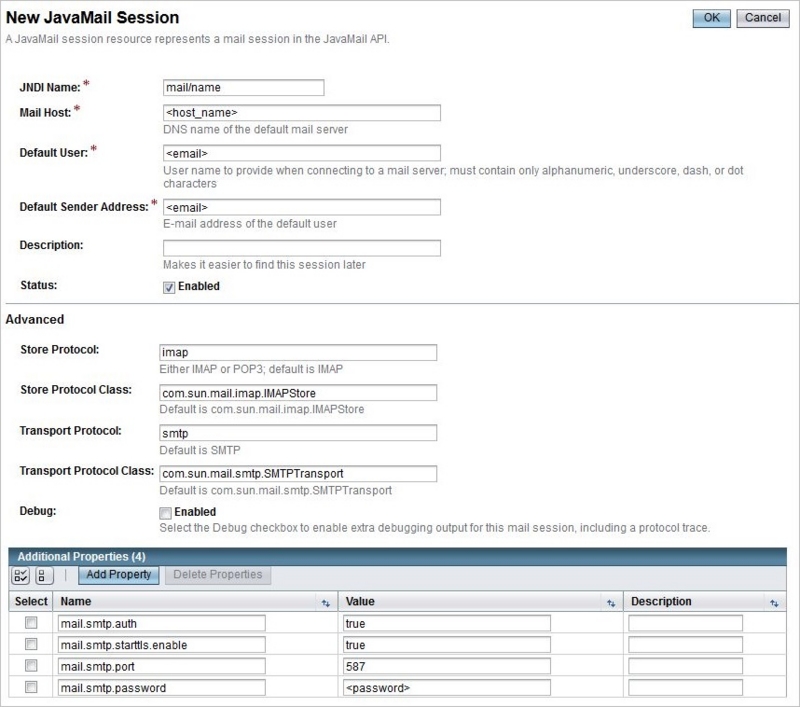This screenshot has height=707, width=800.
Task: Click the description field for mail.smtp.password
Action: 685,688
